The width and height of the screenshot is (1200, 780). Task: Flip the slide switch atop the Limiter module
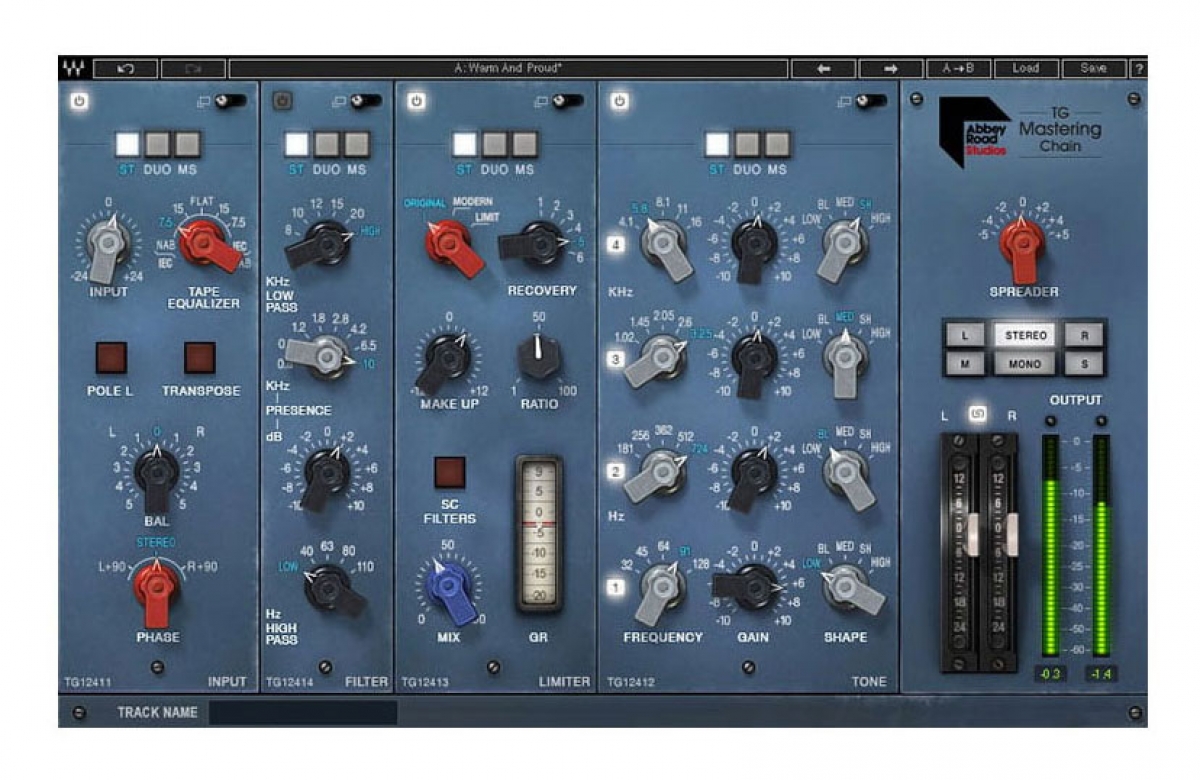567,101
